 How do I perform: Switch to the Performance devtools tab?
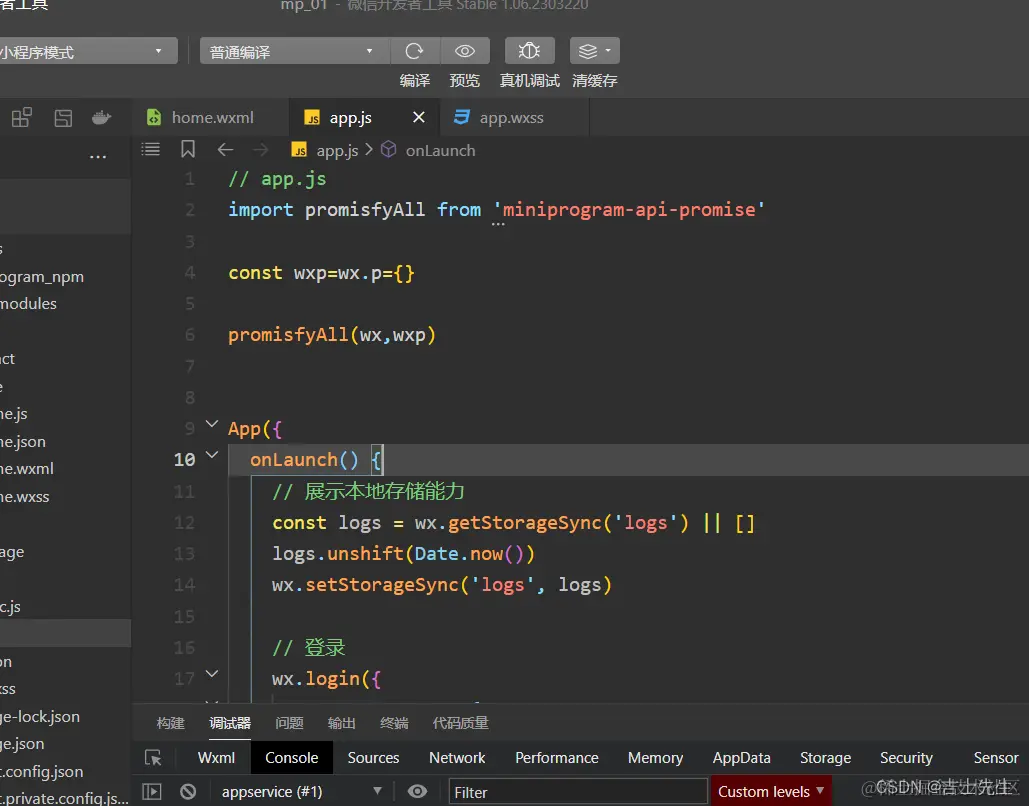coord(556,757)
